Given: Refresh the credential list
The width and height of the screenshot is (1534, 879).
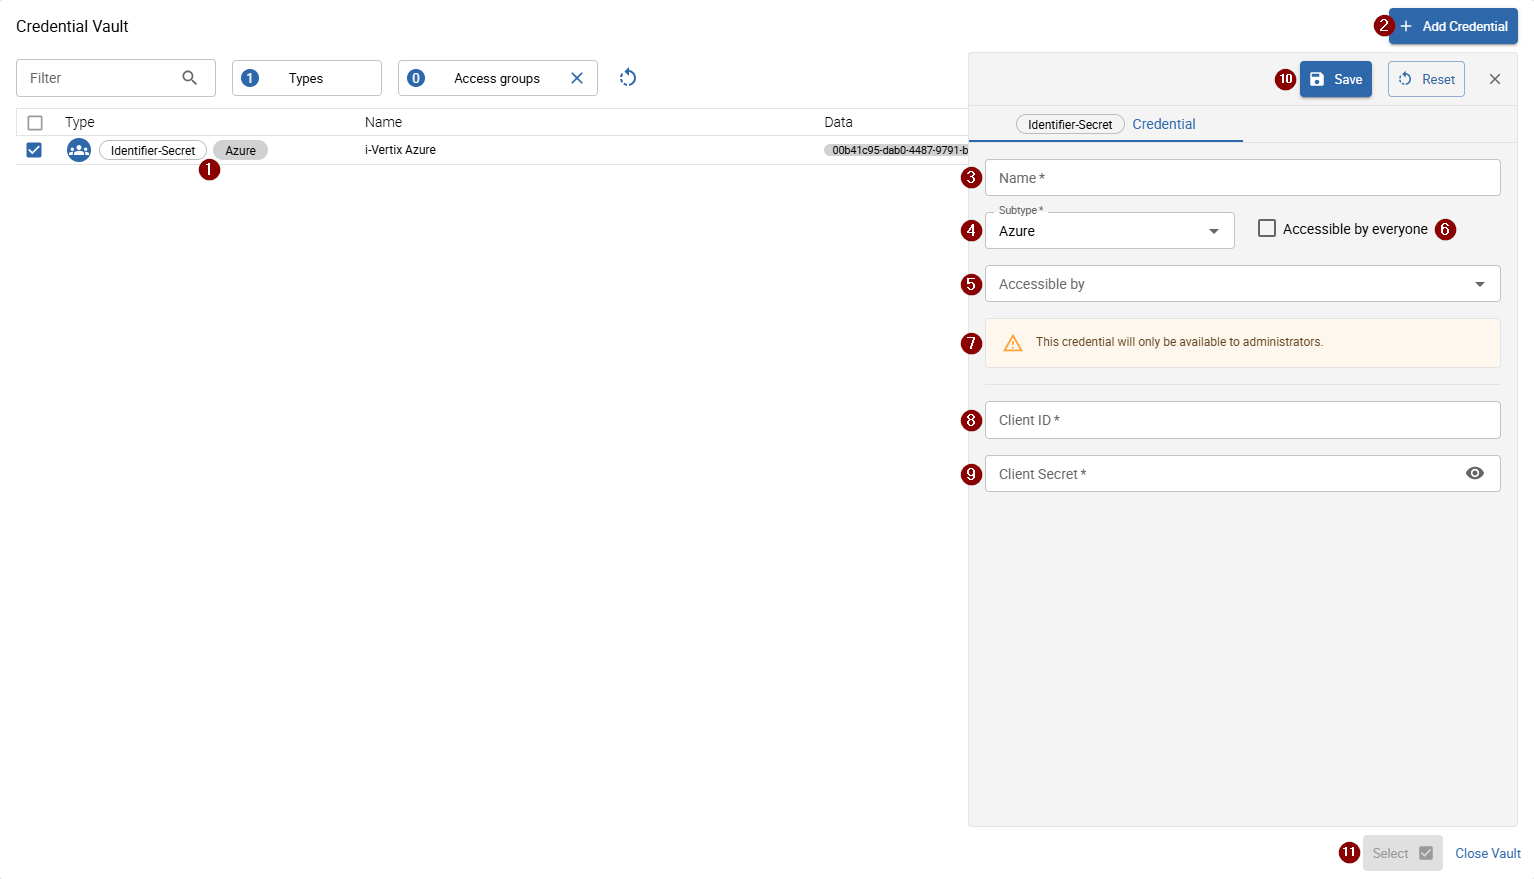Looking at the screenshot, I should pos(628,78).
